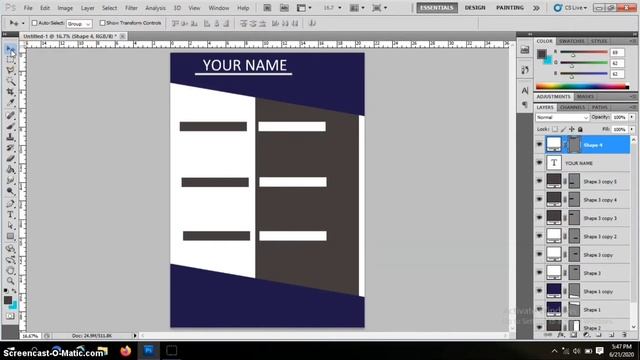This screenshot has height=360, width=640.
Task: Select the Horizontal Type tool
Action: pyautogui.click(x=10, y=214)
